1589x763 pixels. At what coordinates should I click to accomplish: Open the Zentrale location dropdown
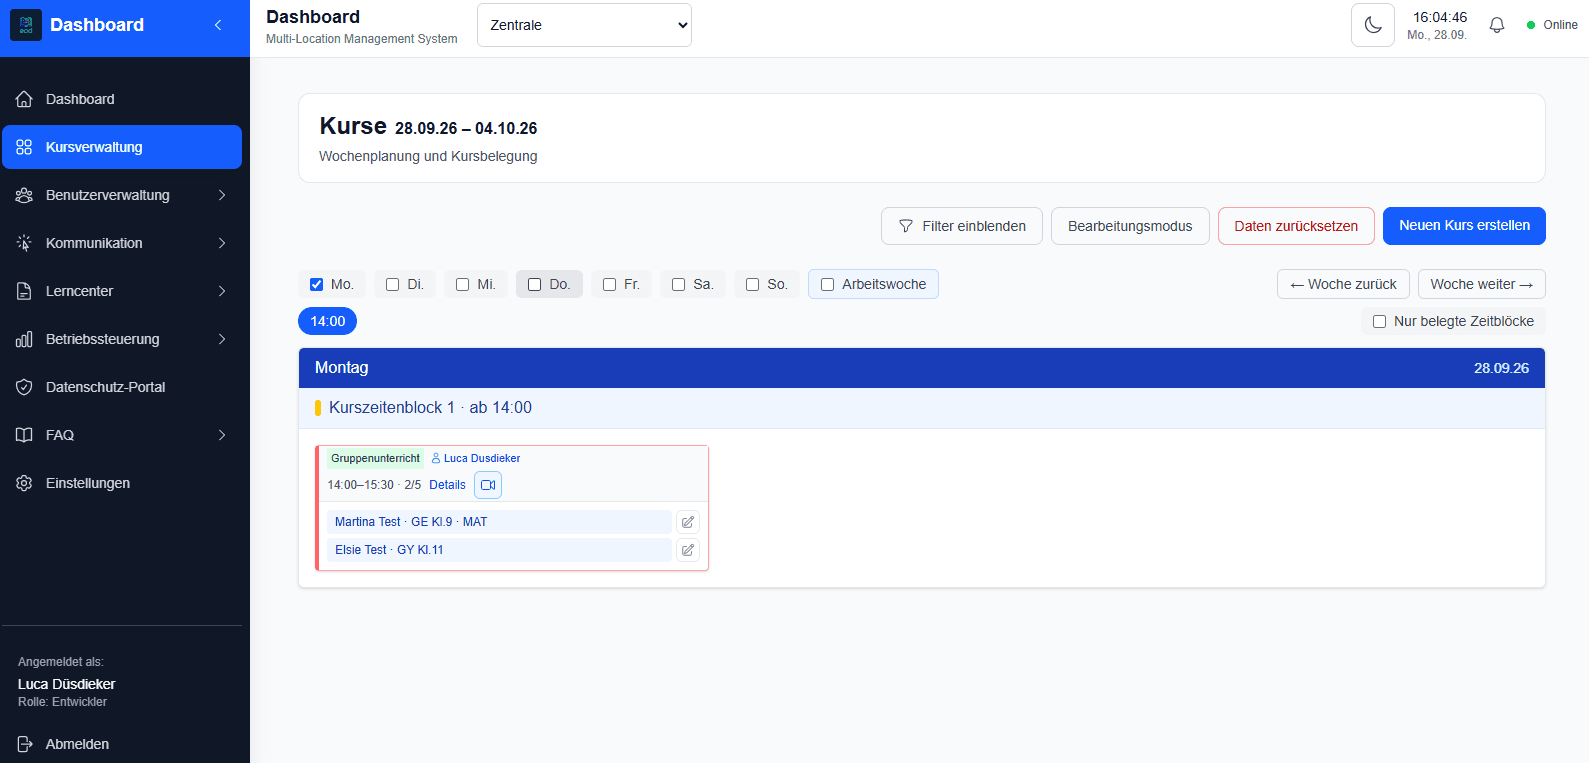(x=584, y=25)
